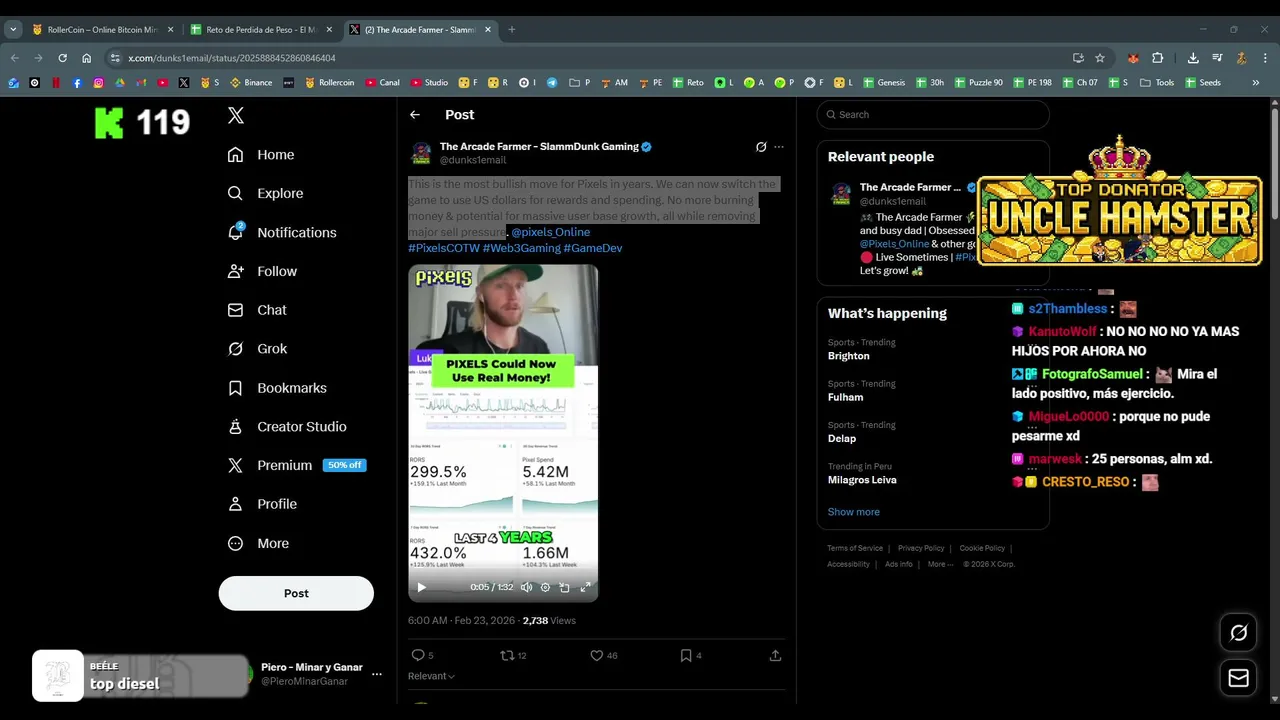This screenshot has height=720, width=1280.
Task: Open the #GameDev hashtag
Action: tap(593, 248)
